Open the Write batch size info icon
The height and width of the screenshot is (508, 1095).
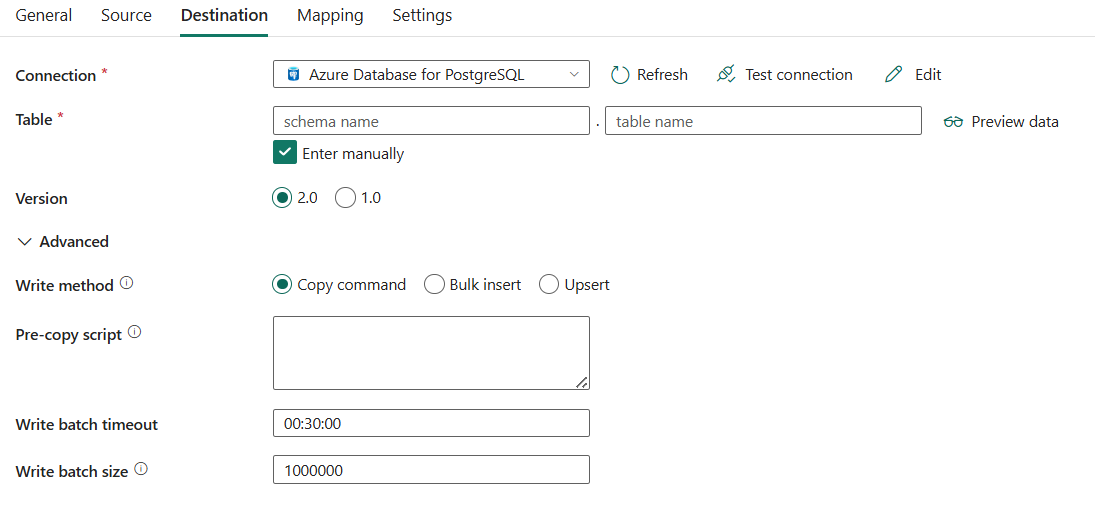[x=141, y=470]
